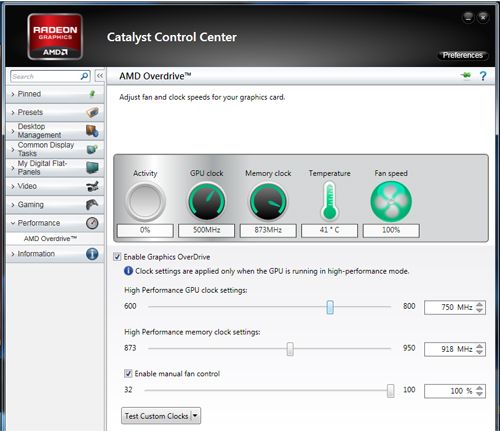Click the 500MHz GPU clock readout
This screenshot has height=431, width=500.
[207, 230]
